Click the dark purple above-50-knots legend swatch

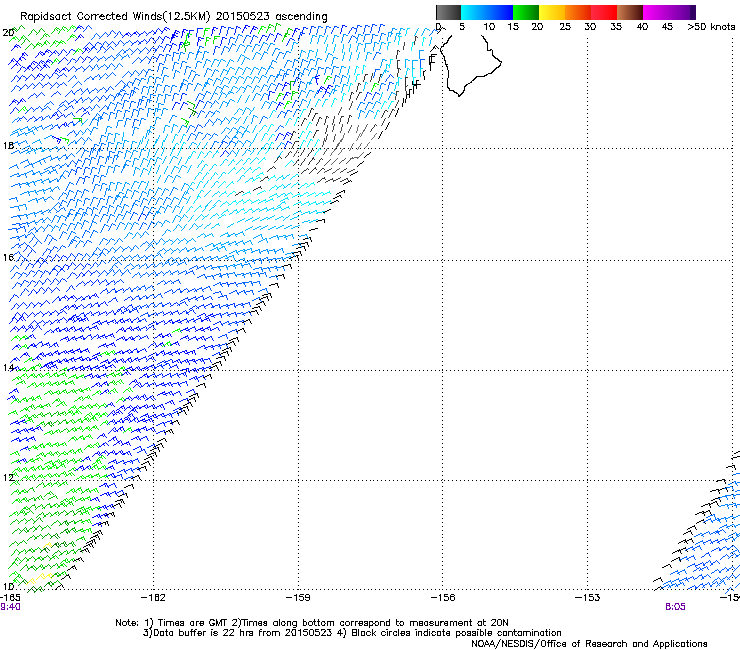coord(693,12)
